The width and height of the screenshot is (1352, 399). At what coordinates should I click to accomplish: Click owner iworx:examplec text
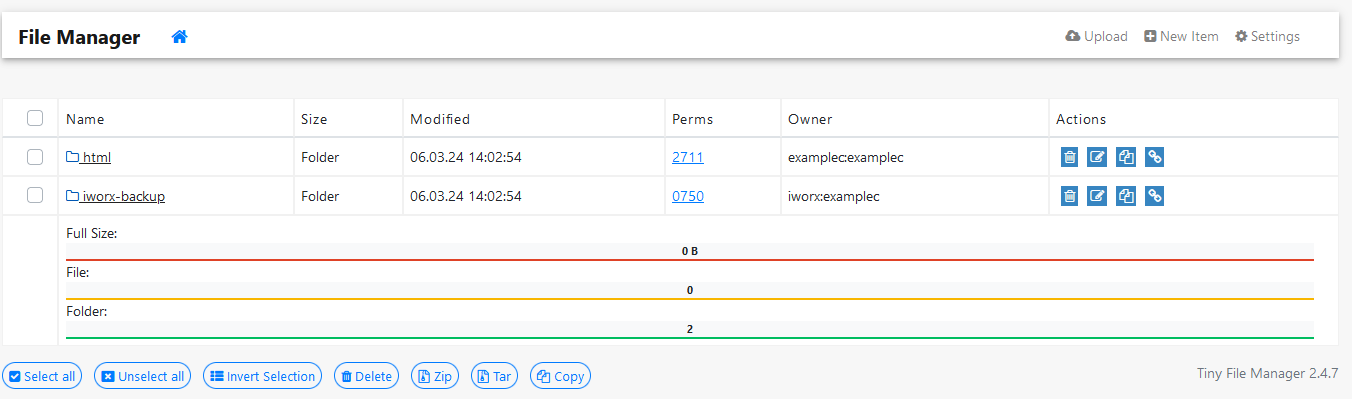click(x=834, y=196)
